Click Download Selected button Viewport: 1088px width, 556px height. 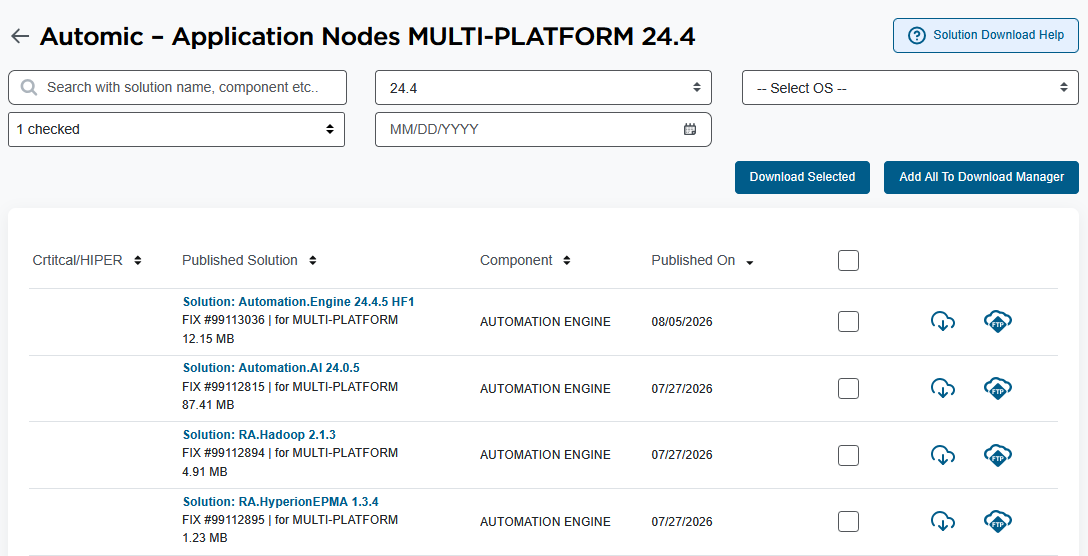pyautogui.click(x=802, y=177)
